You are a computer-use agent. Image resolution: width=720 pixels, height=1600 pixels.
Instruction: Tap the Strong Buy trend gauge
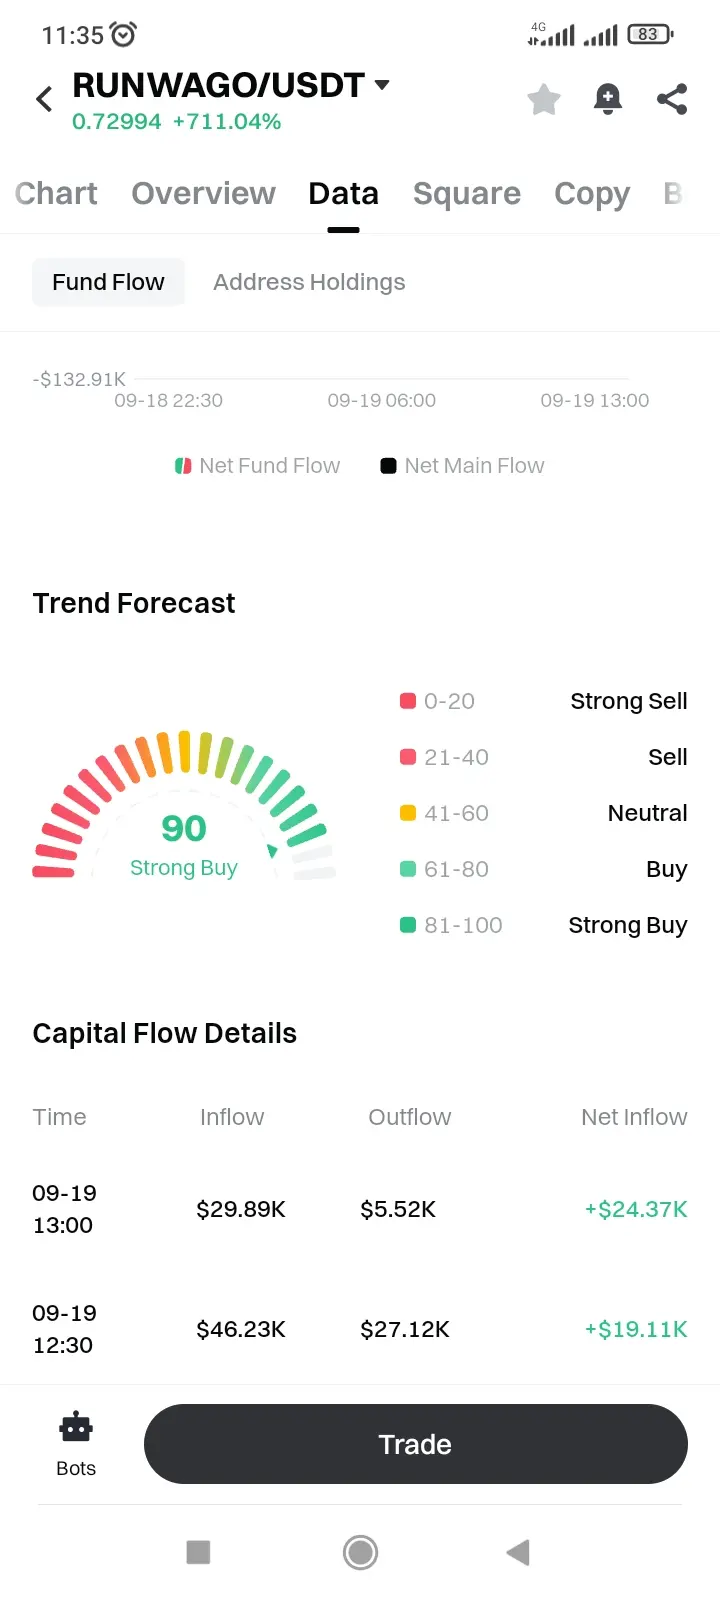pos(184,806)
